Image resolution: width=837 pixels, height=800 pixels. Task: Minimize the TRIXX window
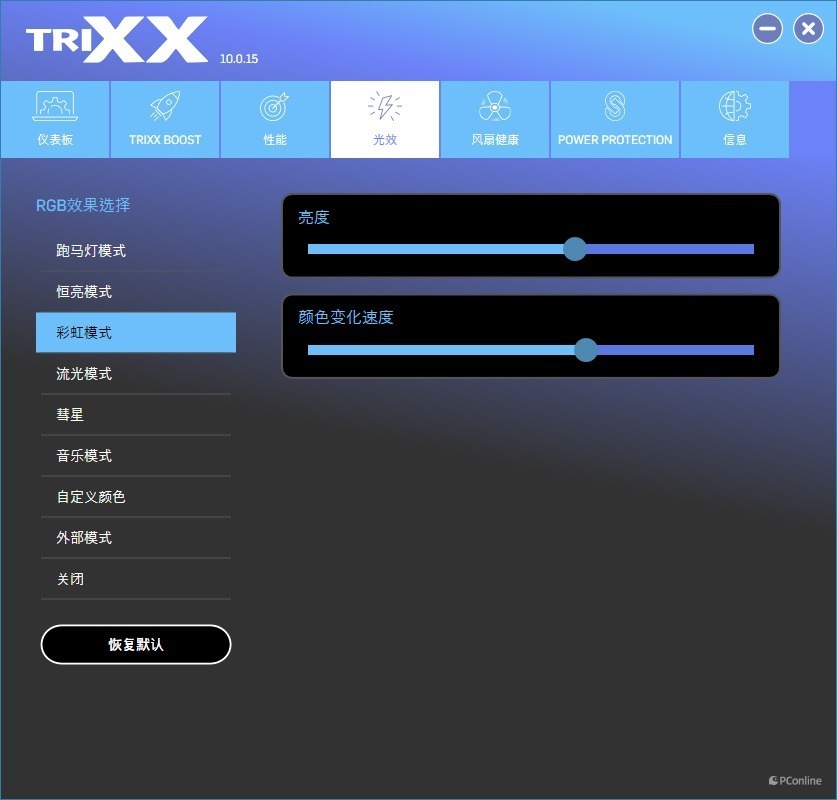[x=768, y=29]
